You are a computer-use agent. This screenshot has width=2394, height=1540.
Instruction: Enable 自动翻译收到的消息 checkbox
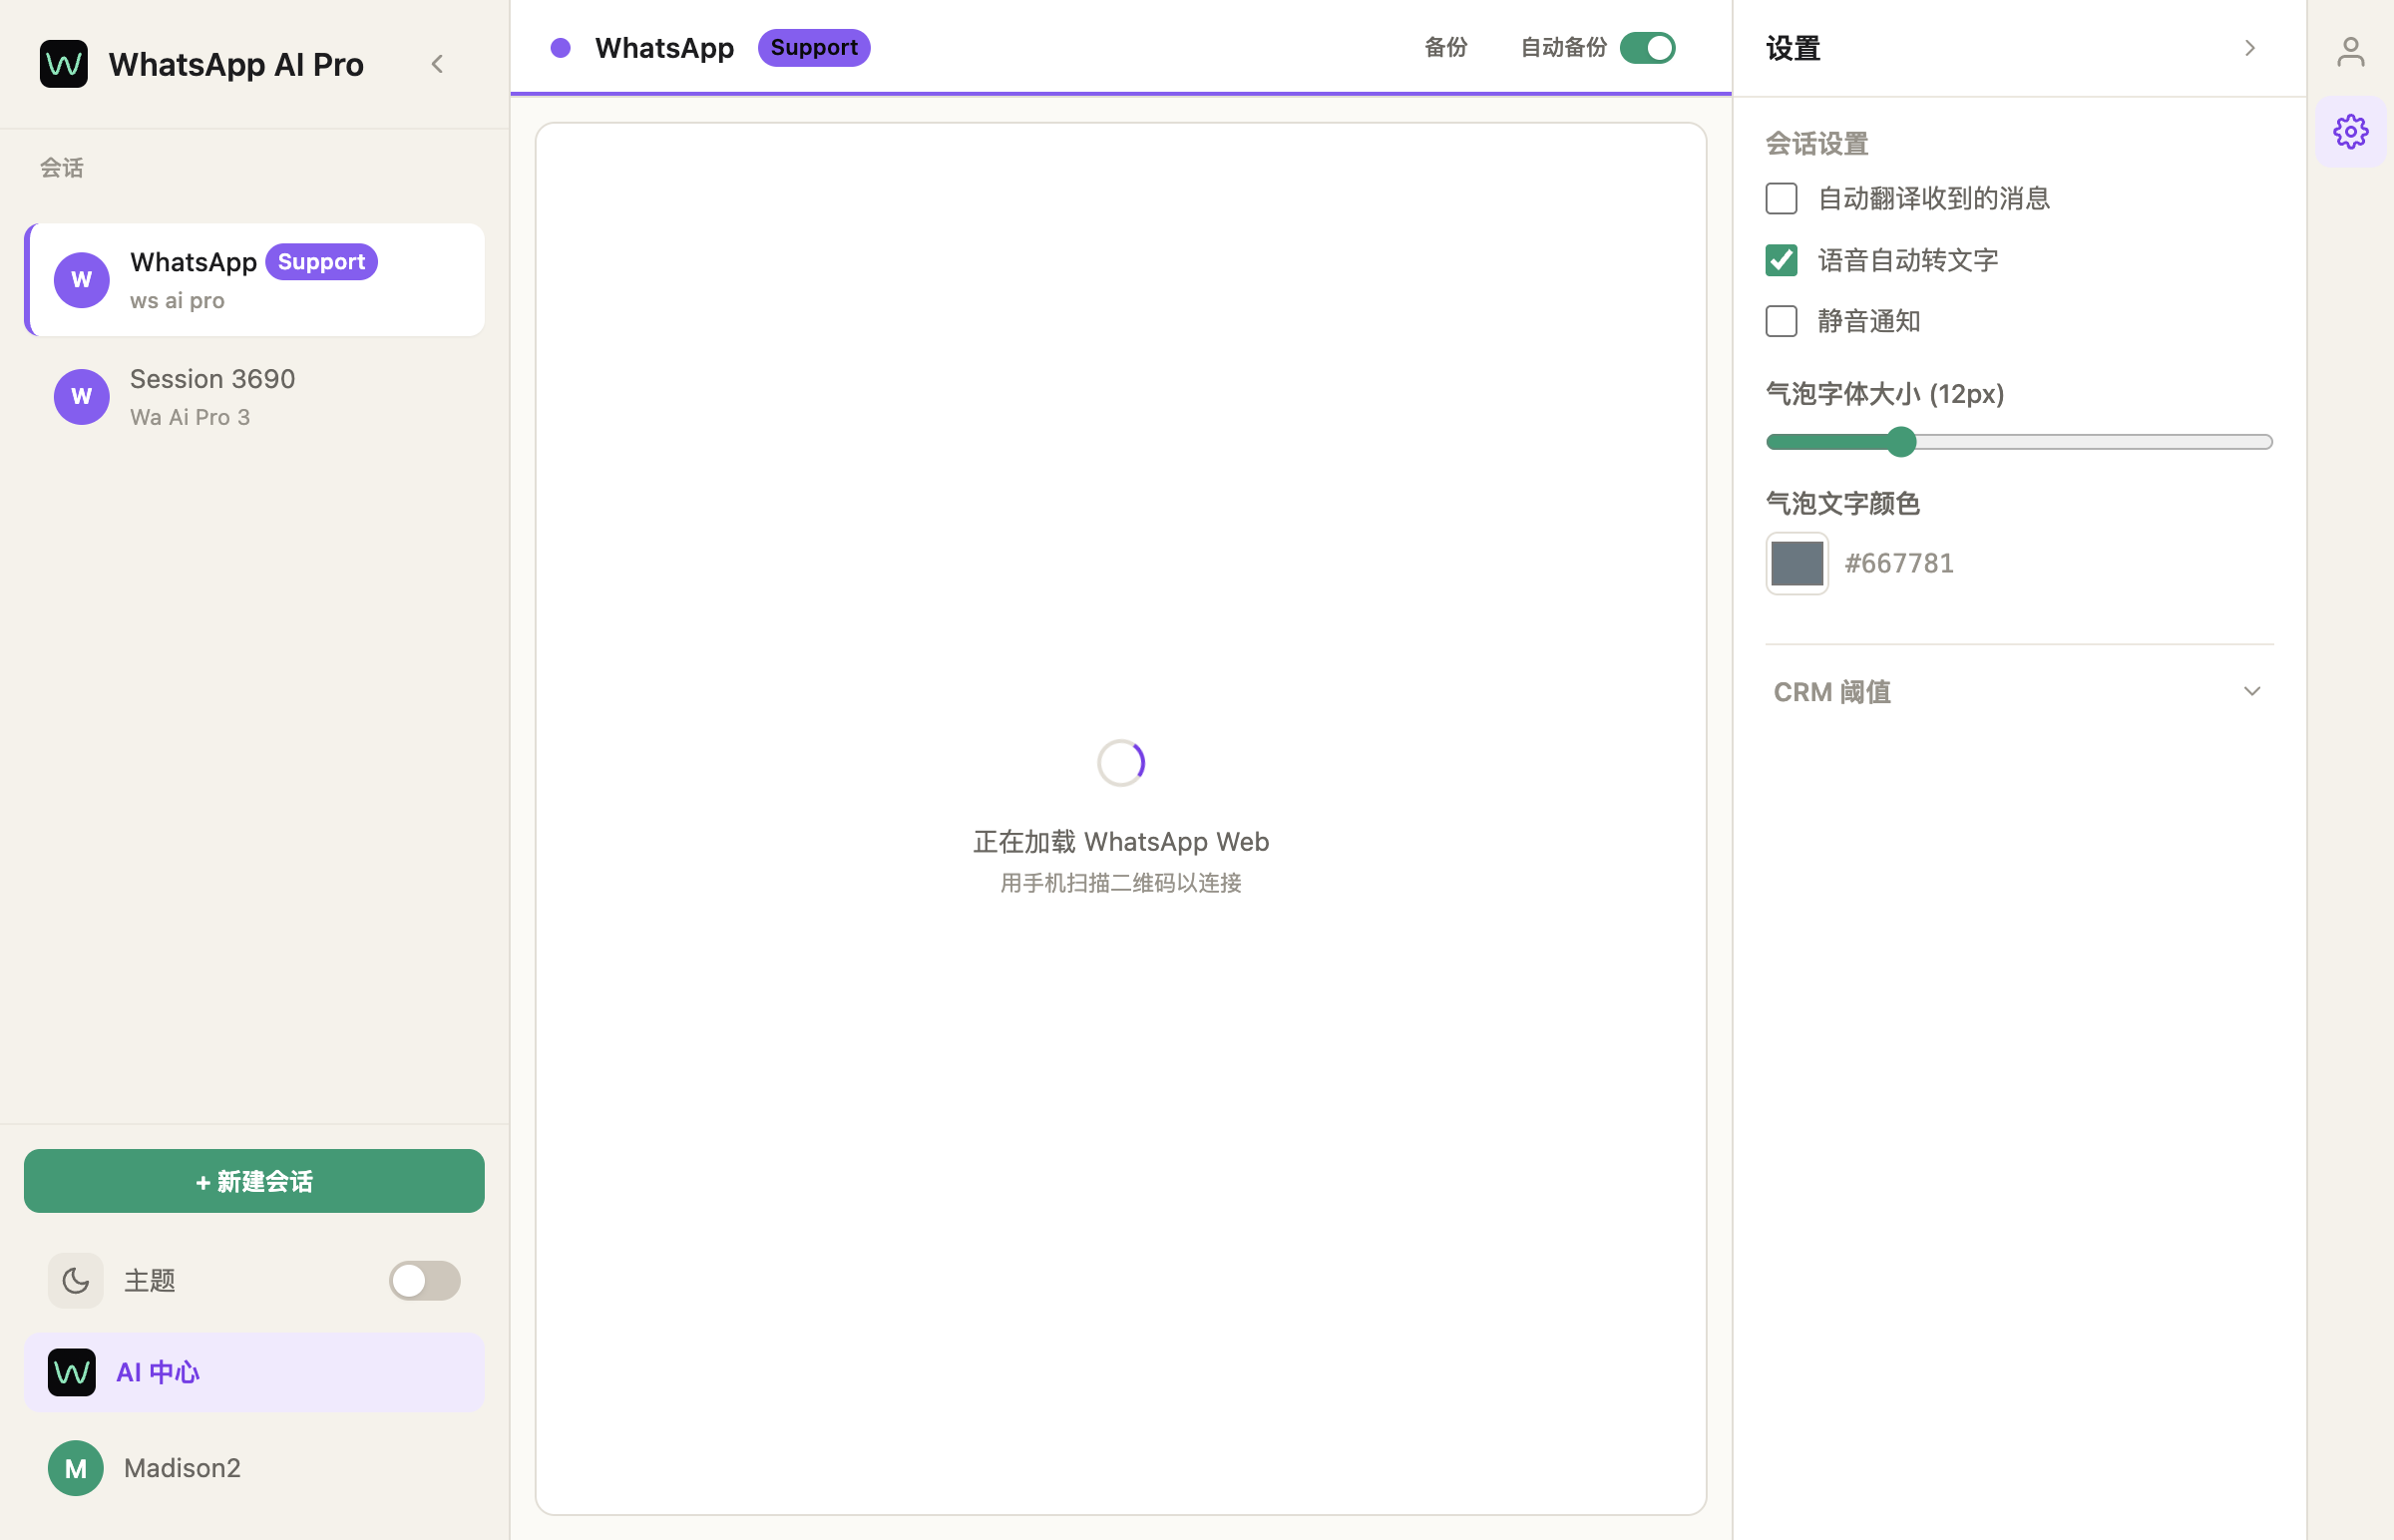point(1782,199)
